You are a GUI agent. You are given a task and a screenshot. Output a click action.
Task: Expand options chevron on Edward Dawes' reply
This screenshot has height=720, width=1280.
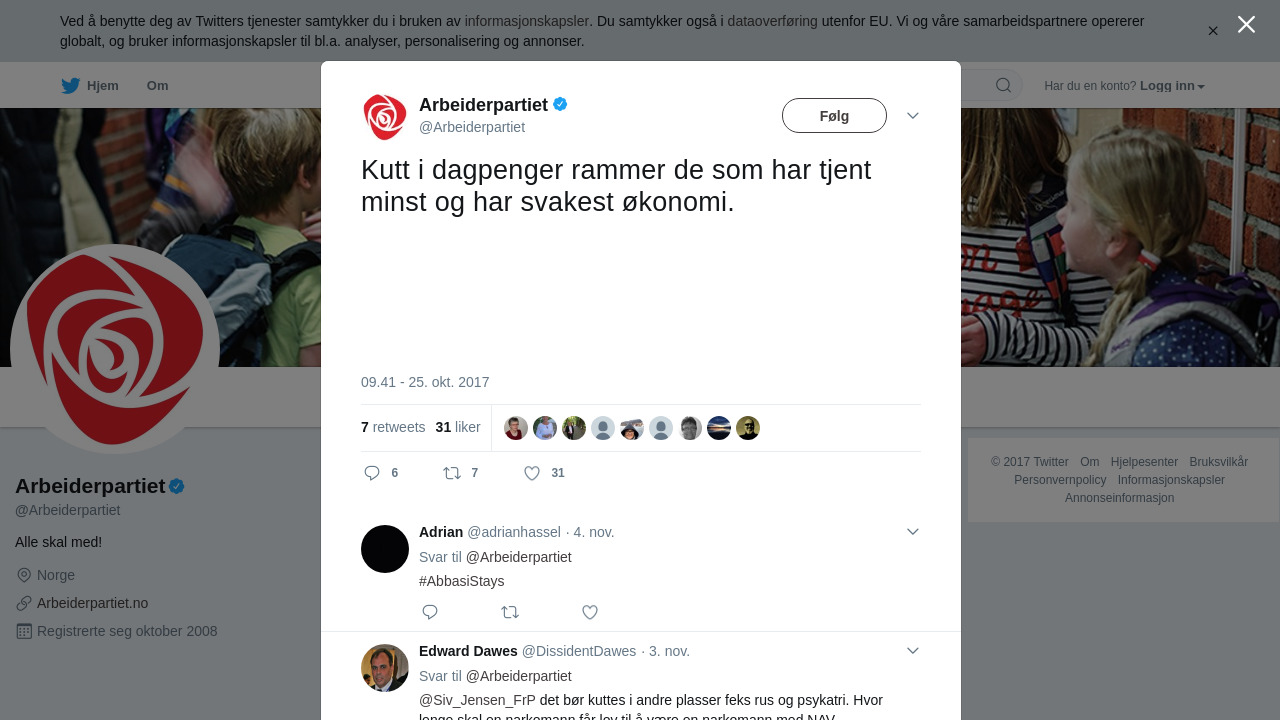[x=913, y=651]
